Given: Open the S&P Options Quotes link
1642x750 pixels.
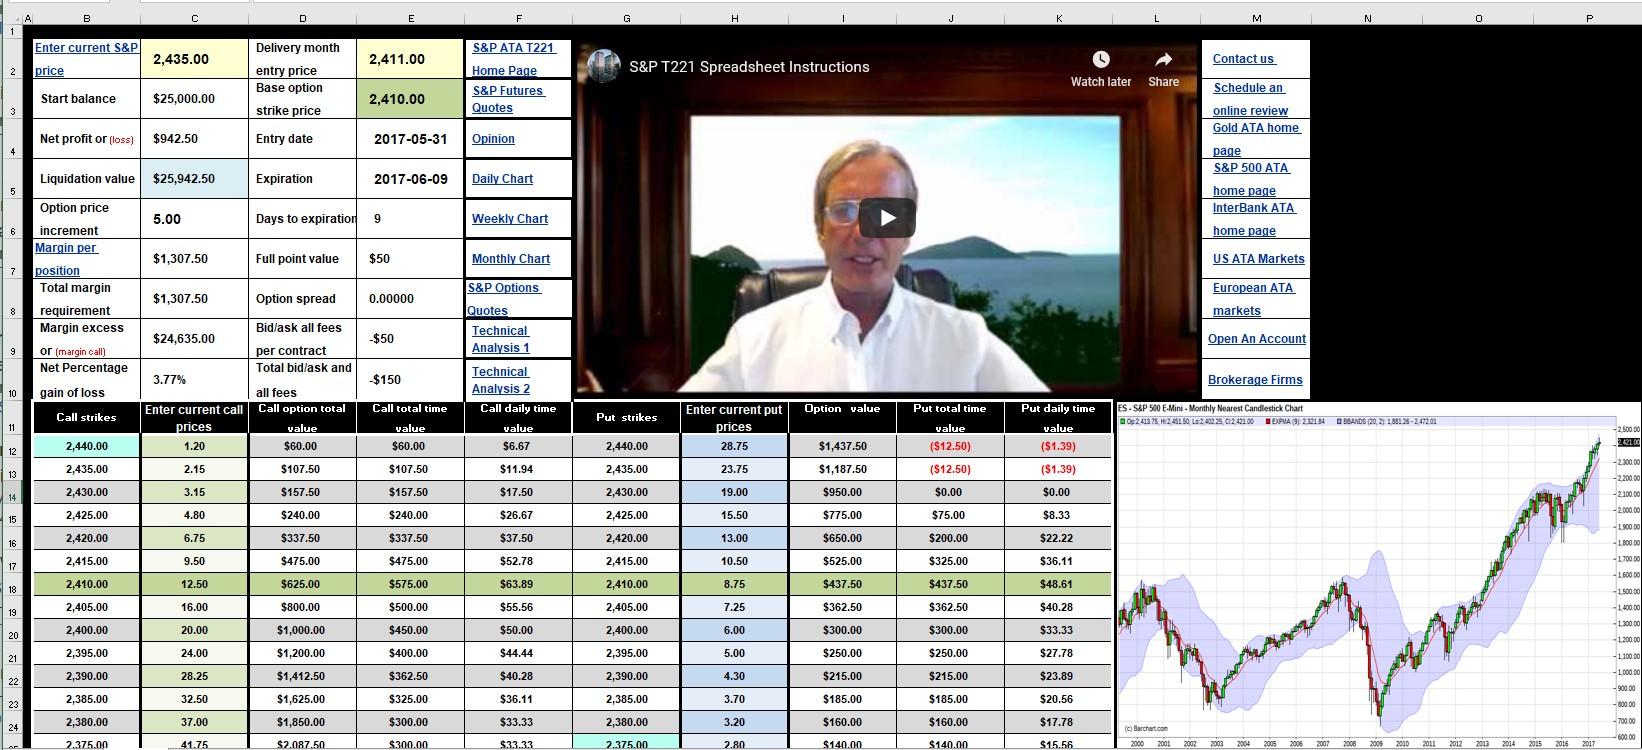Looking at the screenshot, I should pyautogui.click(x=504, y=299).
